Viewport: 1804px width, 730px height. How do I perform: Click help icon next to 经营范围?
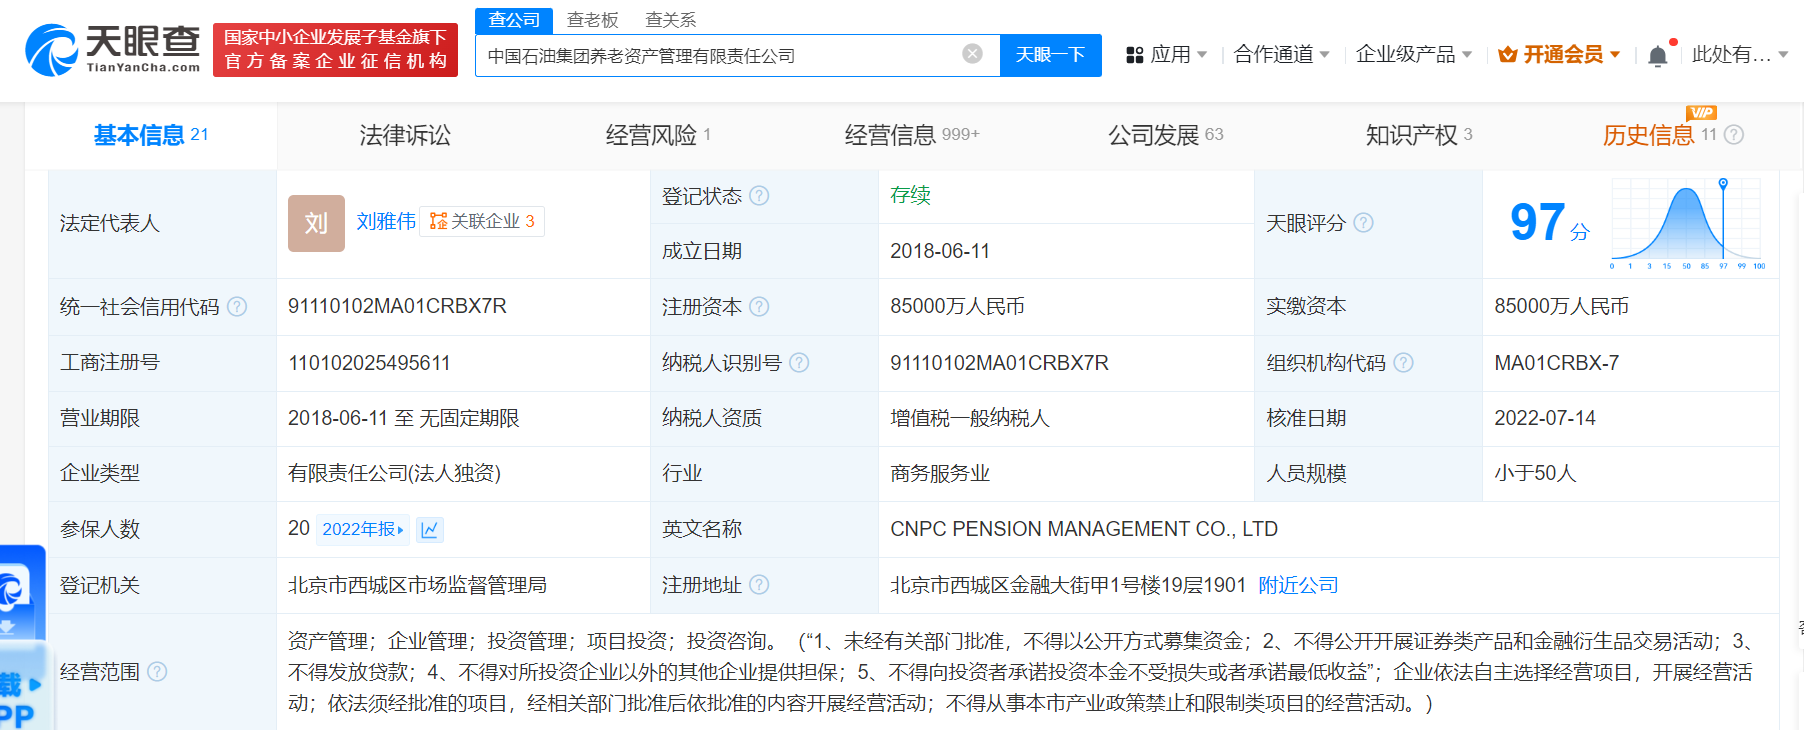tap(157, 672)
